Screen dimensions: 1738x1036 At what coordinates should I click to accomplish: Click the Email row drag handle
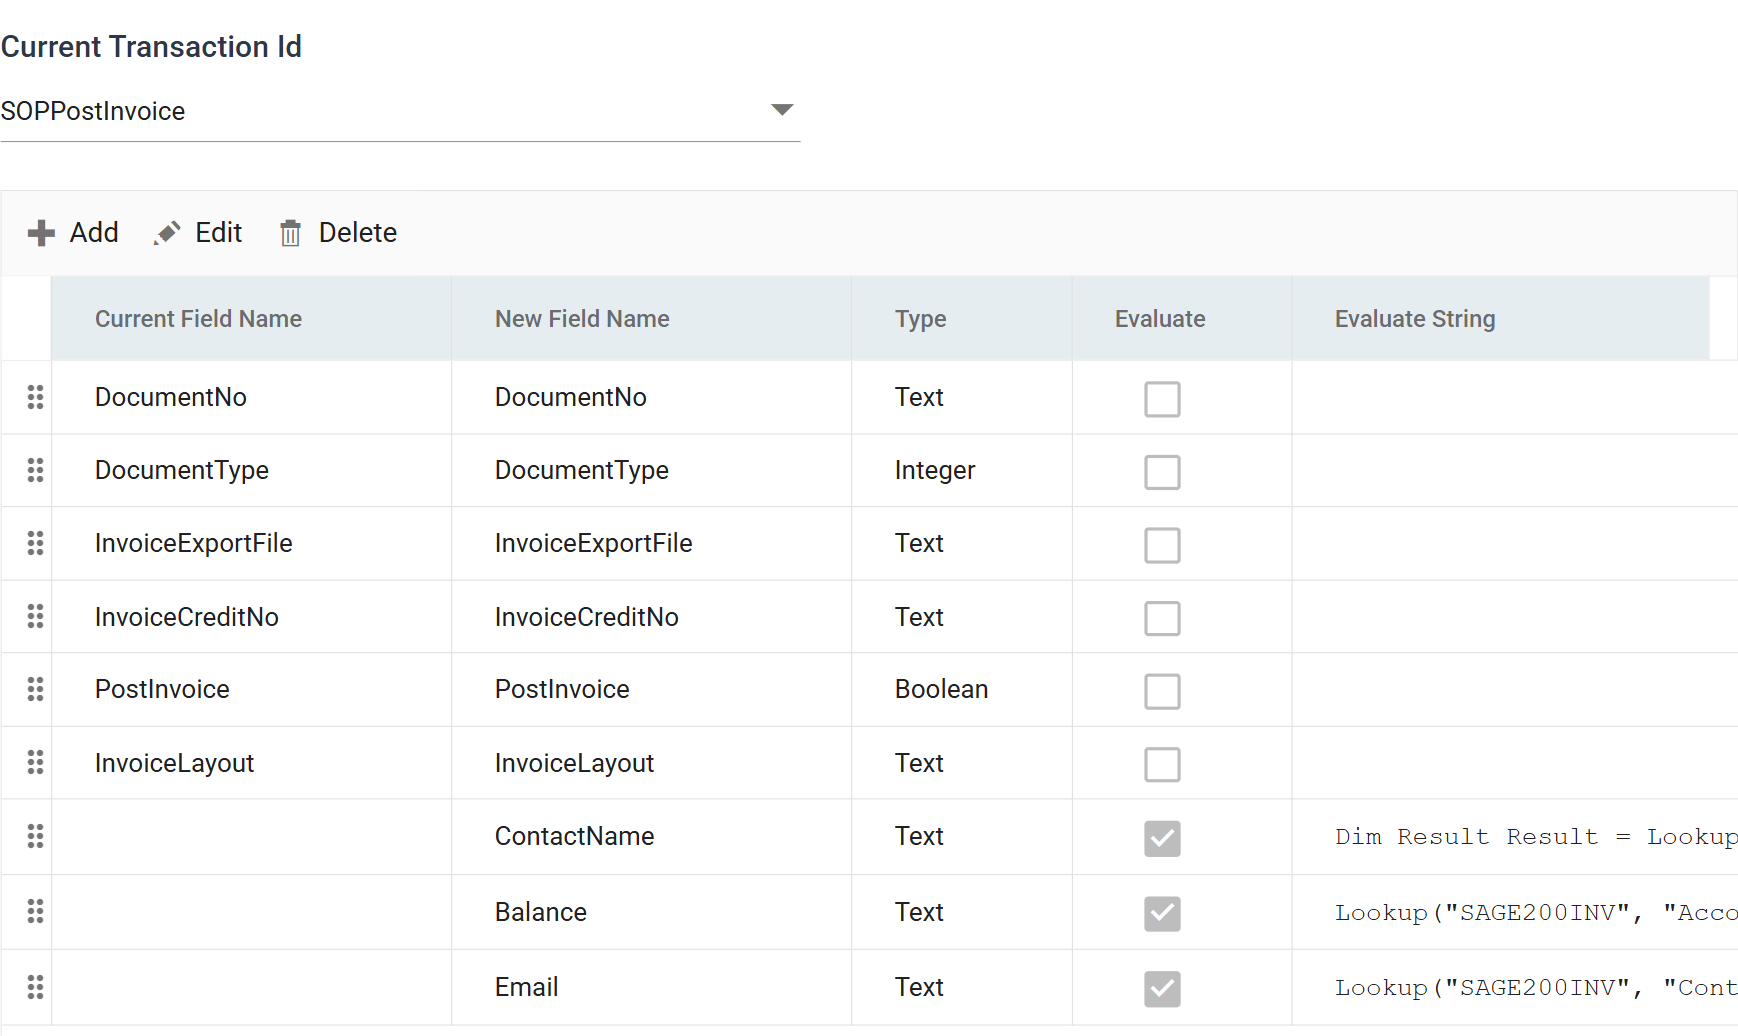(35, 987)
